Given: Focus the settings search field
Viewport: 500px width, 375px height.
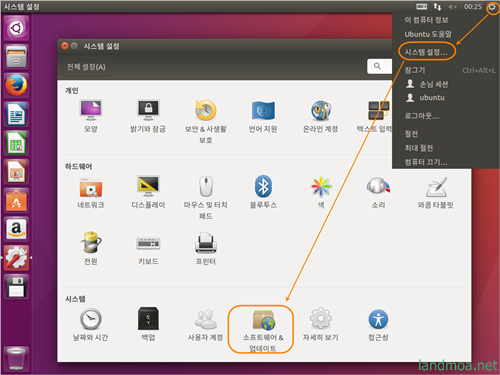Looking at the screenshot, I should coord(379,66).
